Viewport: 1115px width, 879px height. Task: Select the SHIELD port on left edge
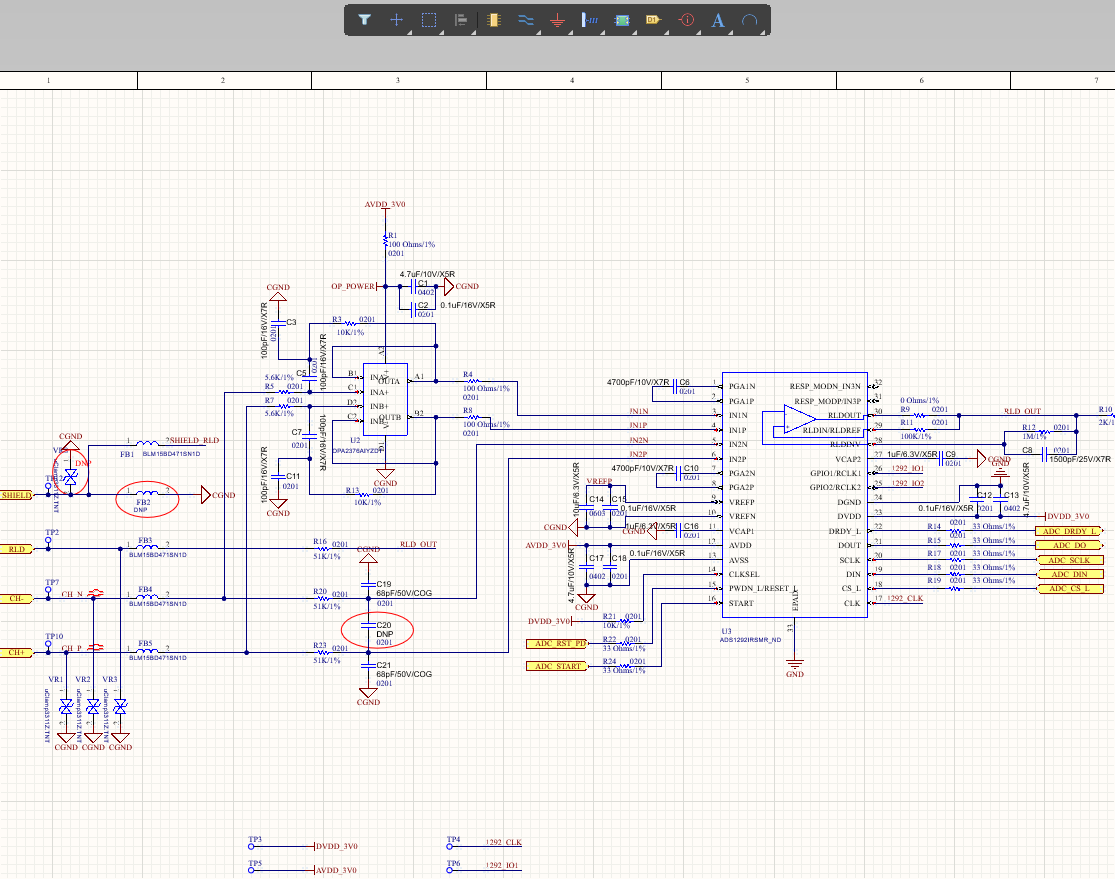point(17,495)
